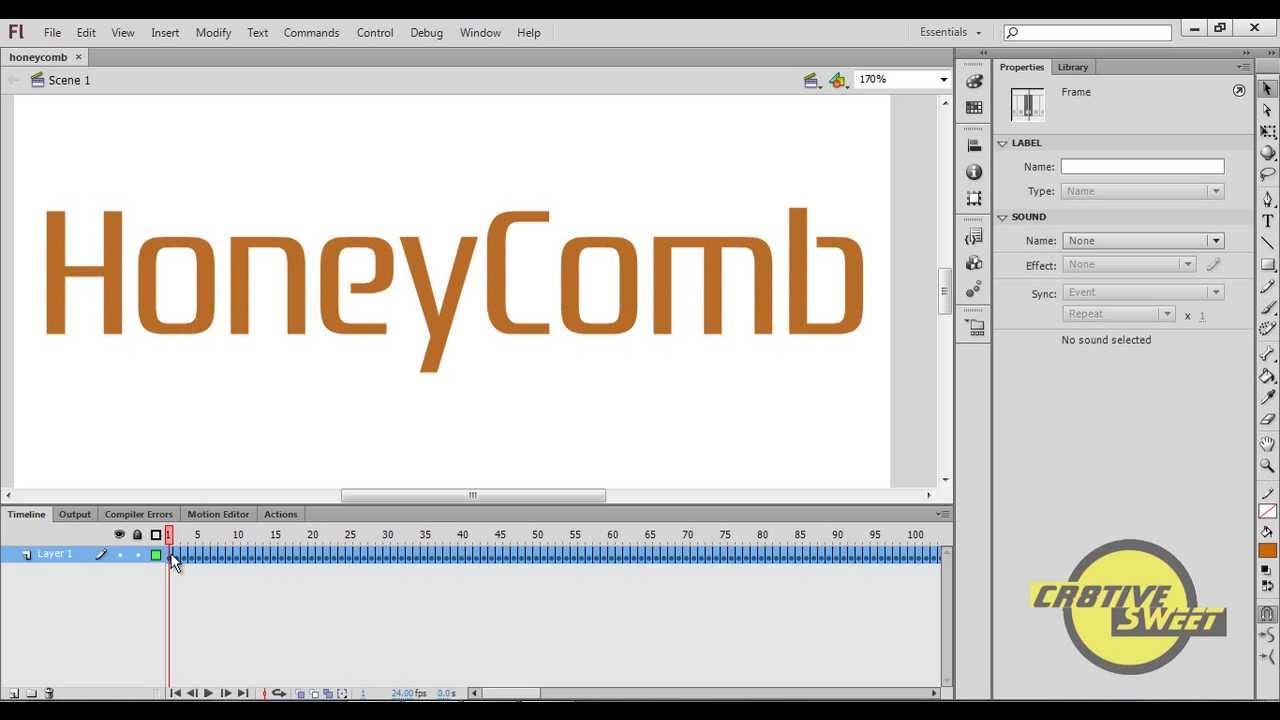This screenshot has height=720, width=1280.
Task: Open the Code Snippets panel icon
Action: [975, 237]
